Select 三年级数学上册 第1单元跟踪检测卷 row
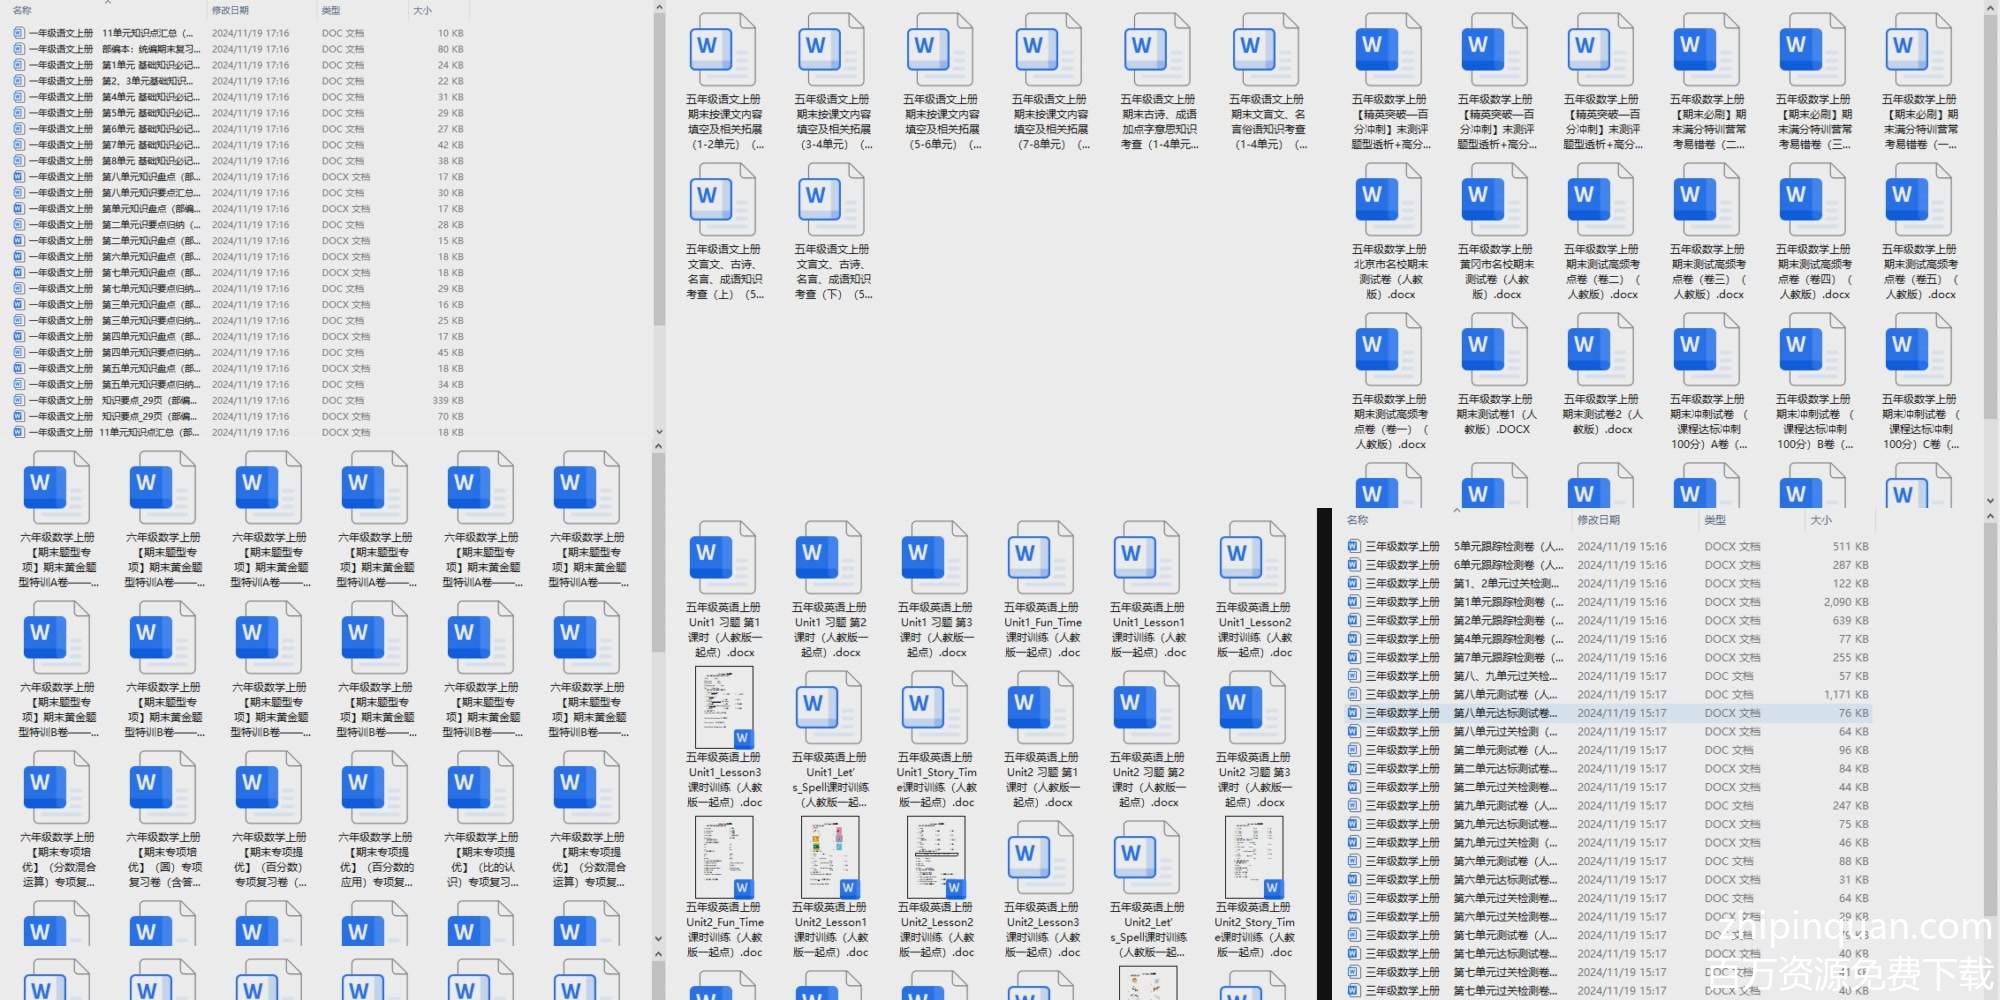This screenshot has width=2000, height=1000. click(1500, 602)
